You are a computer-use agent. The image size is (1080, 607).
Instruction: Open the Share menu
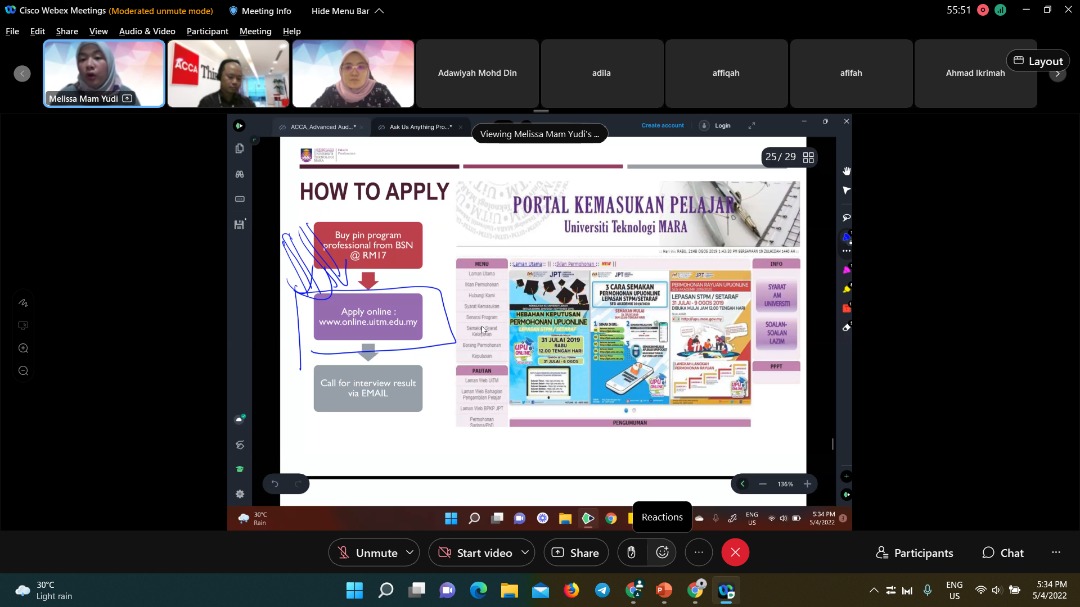pyautogui.click(x=67, y=31)
